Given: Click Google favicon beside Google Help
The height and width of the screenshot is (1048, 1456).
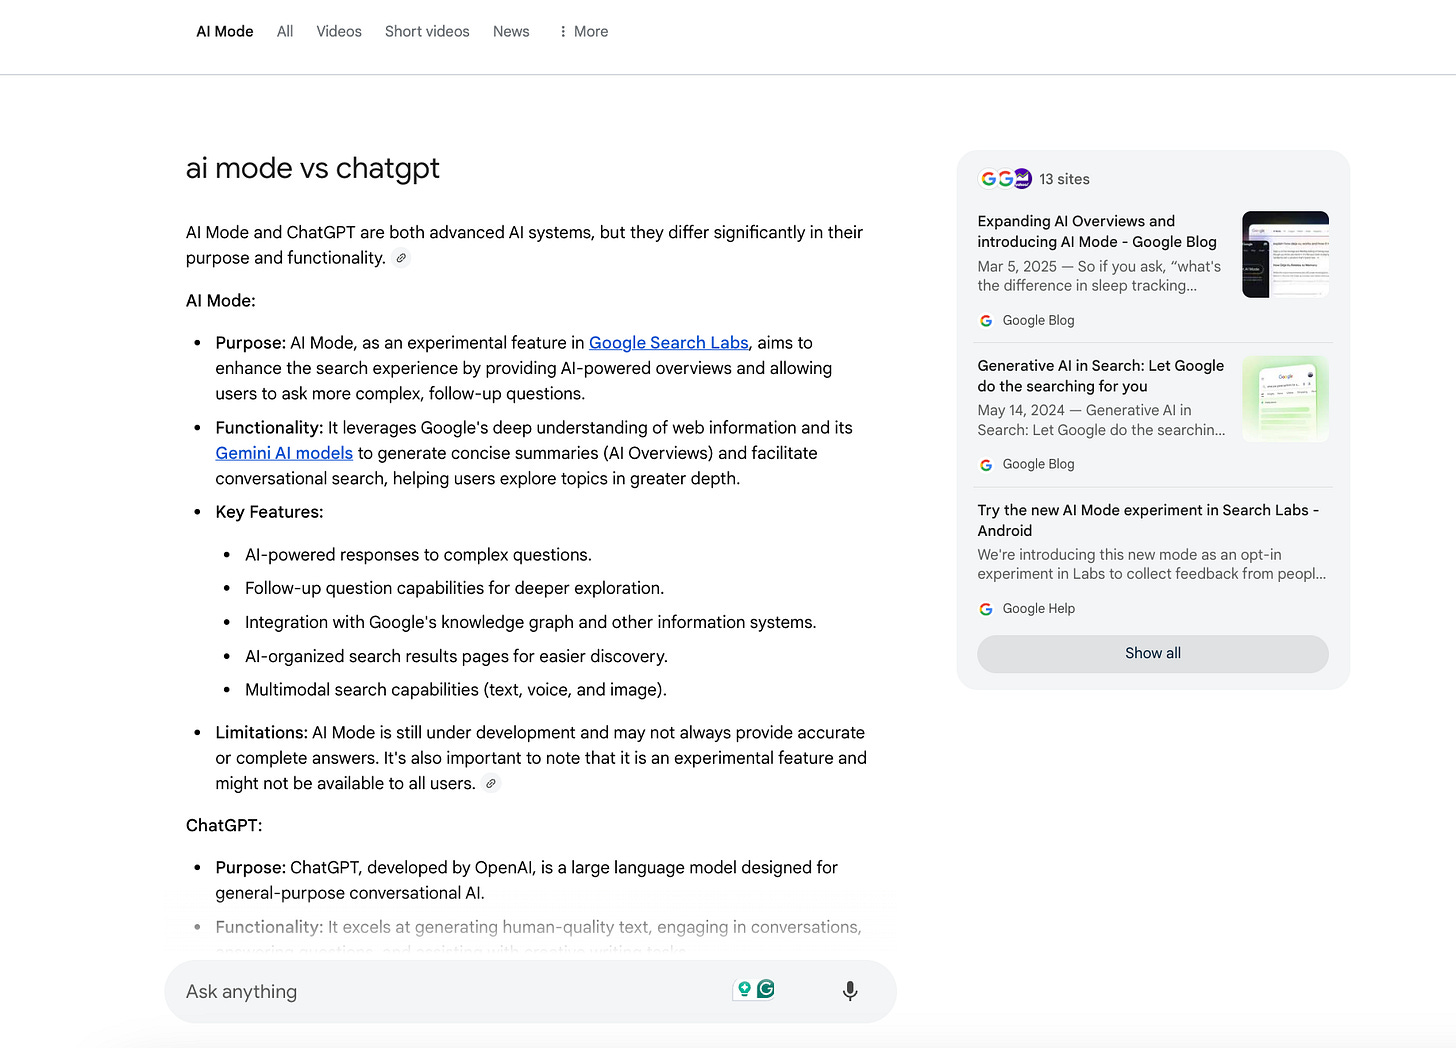Looking at the screenshot, I should tap(986, 609).
